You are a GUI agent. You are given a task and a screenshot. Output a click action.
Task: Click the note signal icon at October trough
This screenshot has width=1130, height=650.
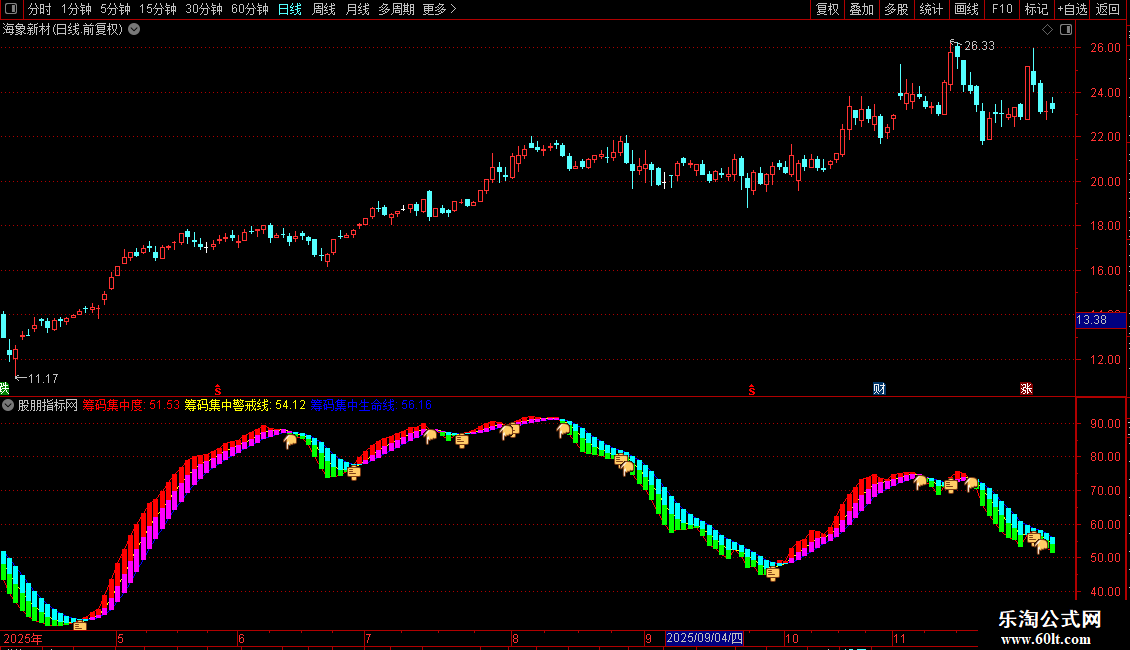[773, 574]
